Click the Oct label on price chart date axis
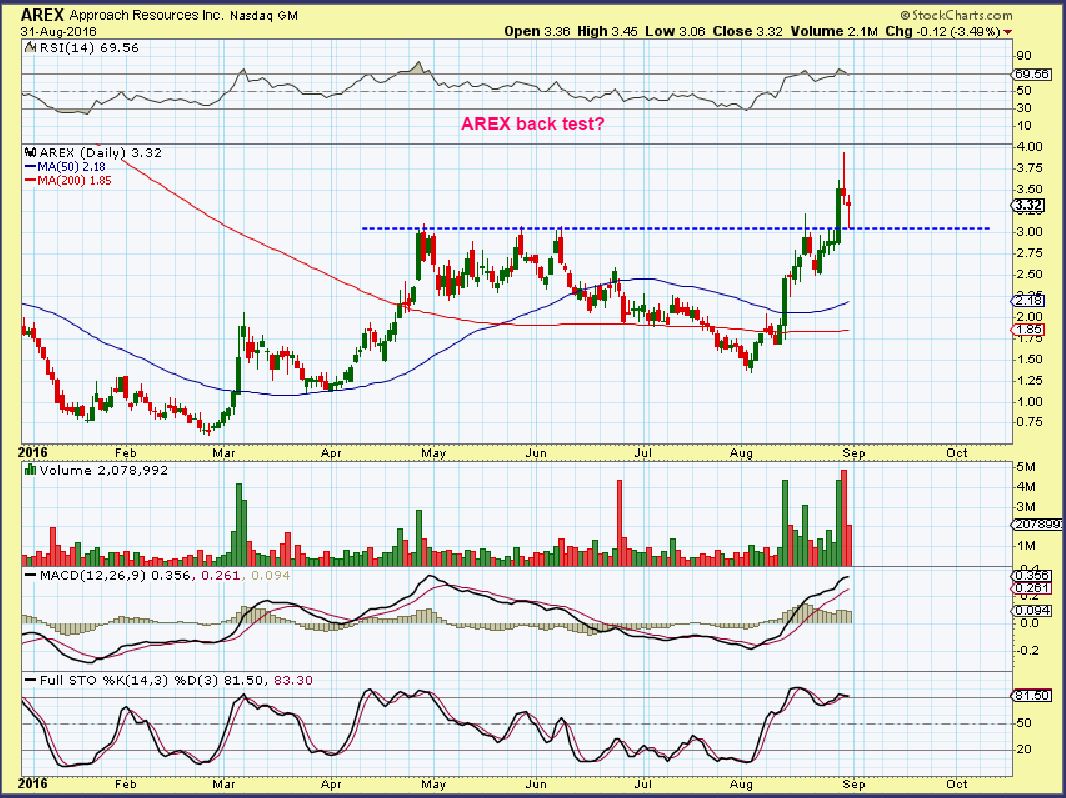This screenshot has height=798, width=1066. [x=957, y=453]
